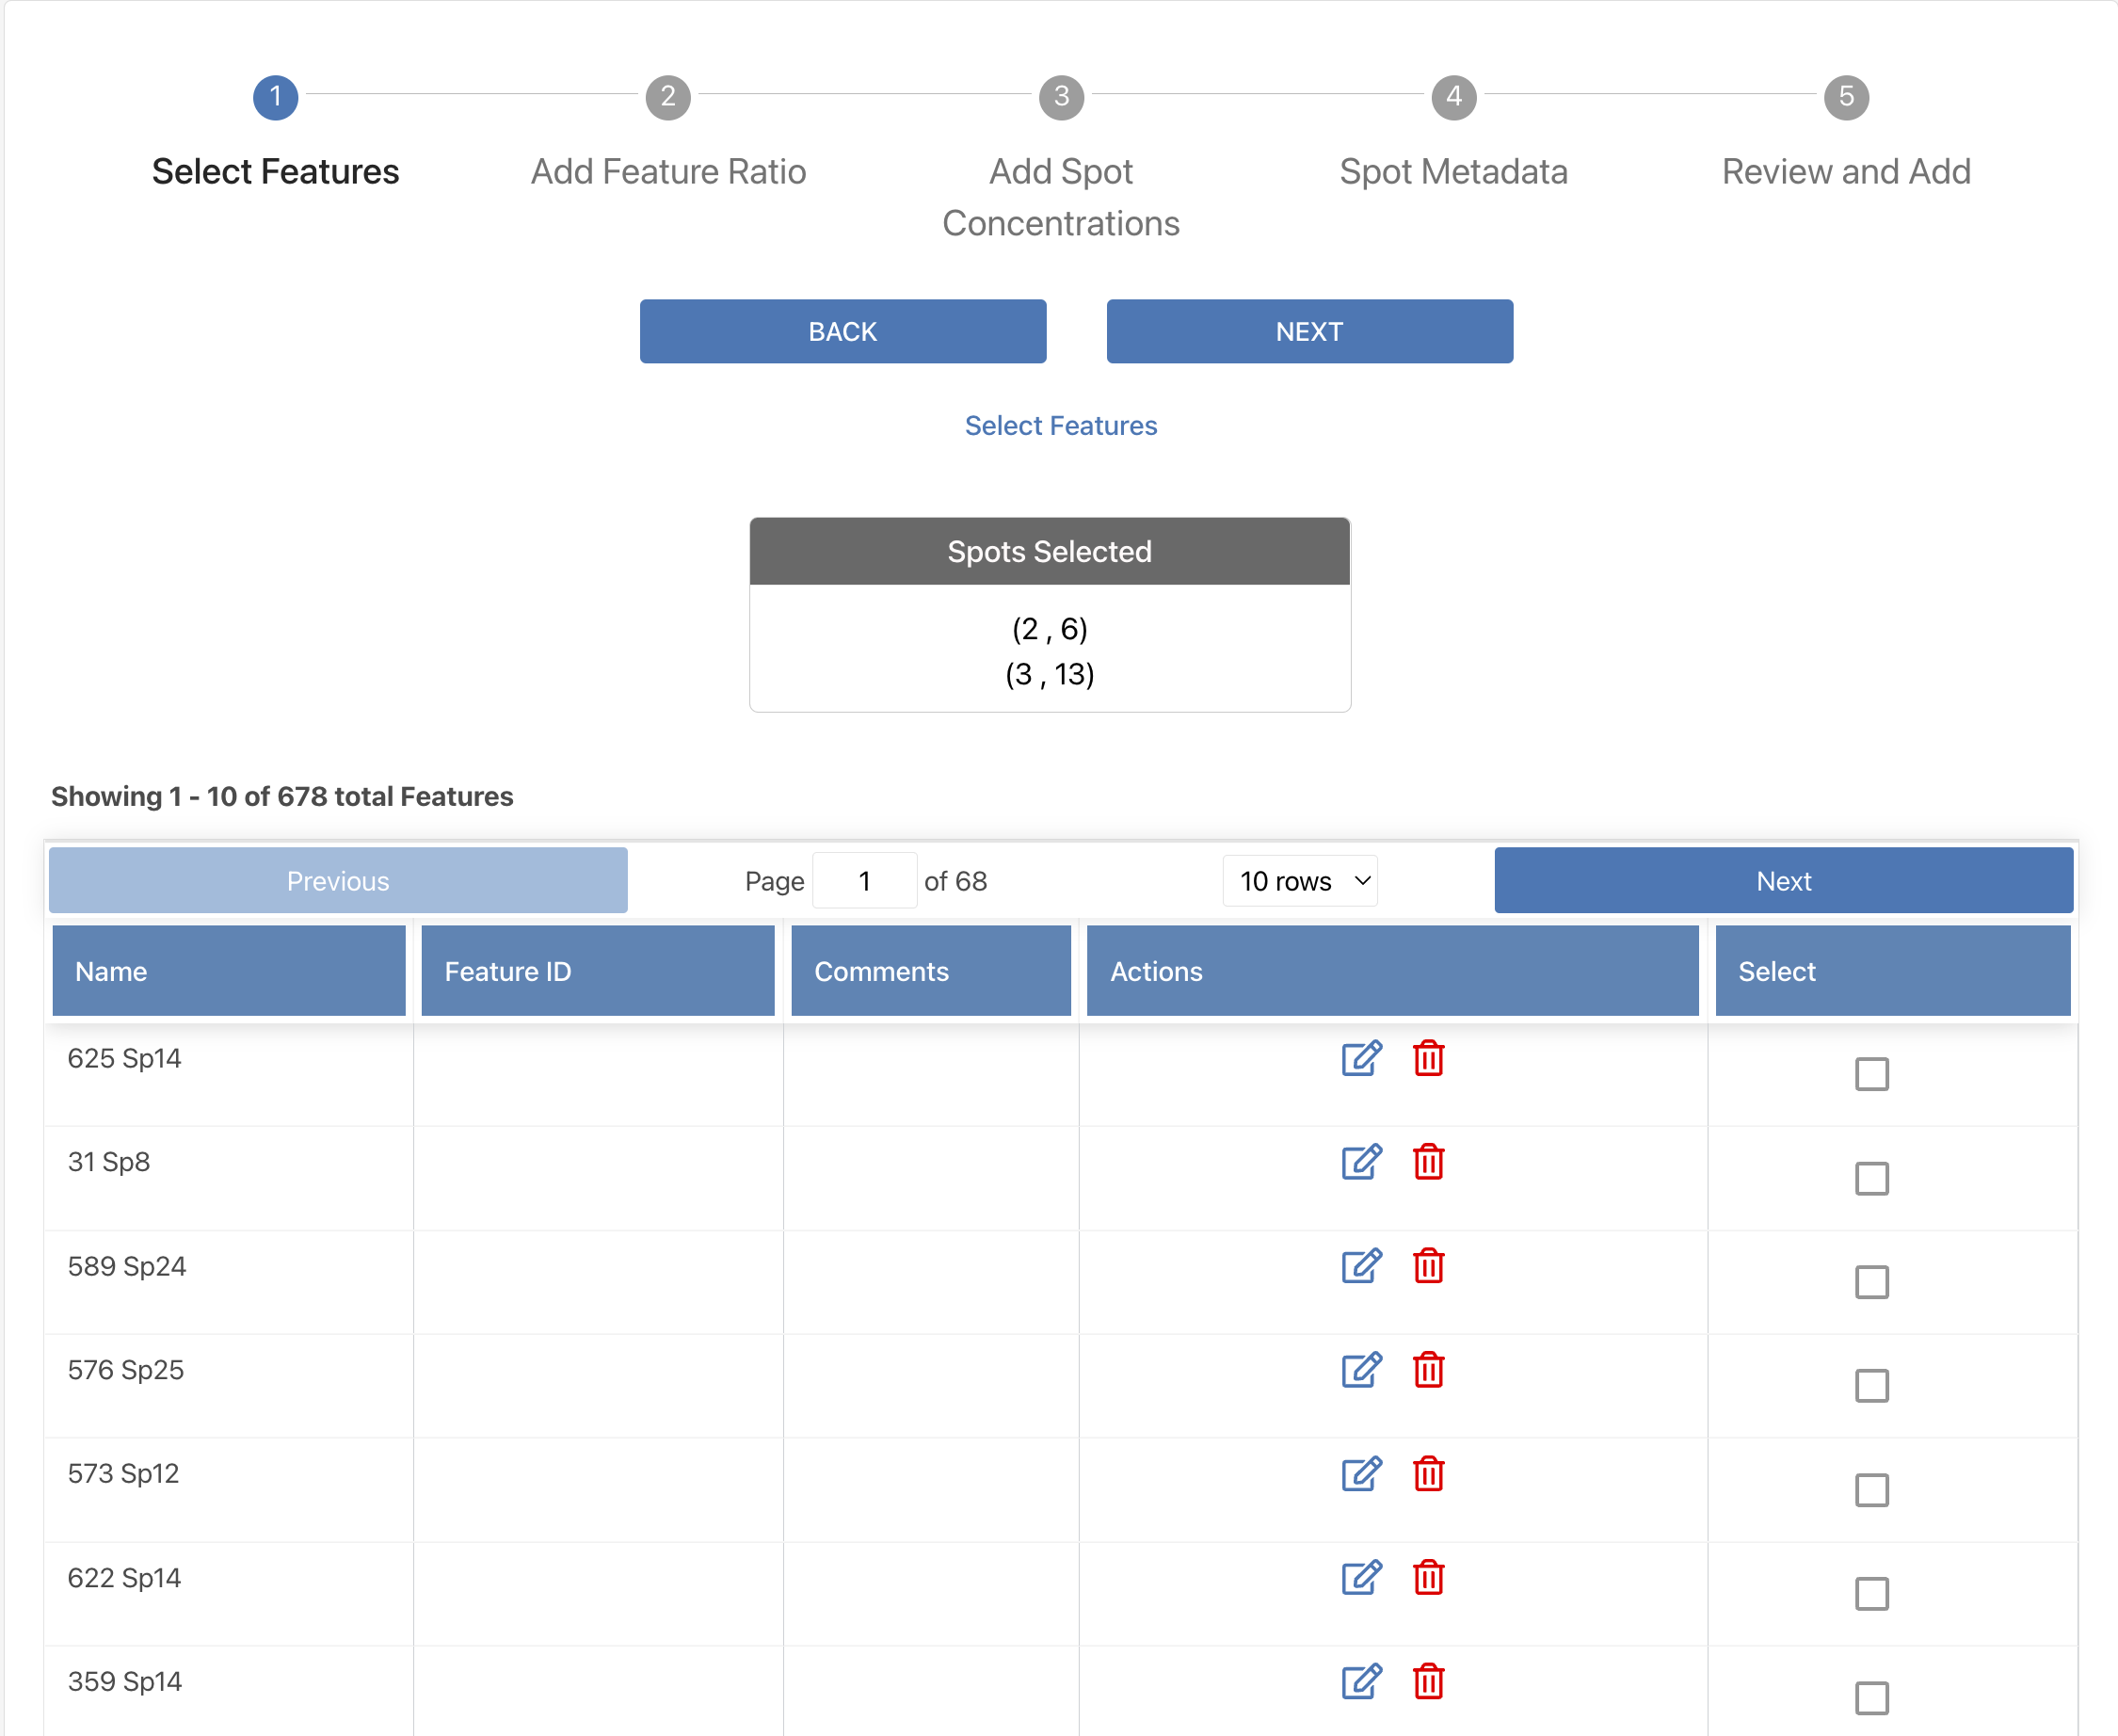
Task: Click the page number input field
Action: point(864,881)
